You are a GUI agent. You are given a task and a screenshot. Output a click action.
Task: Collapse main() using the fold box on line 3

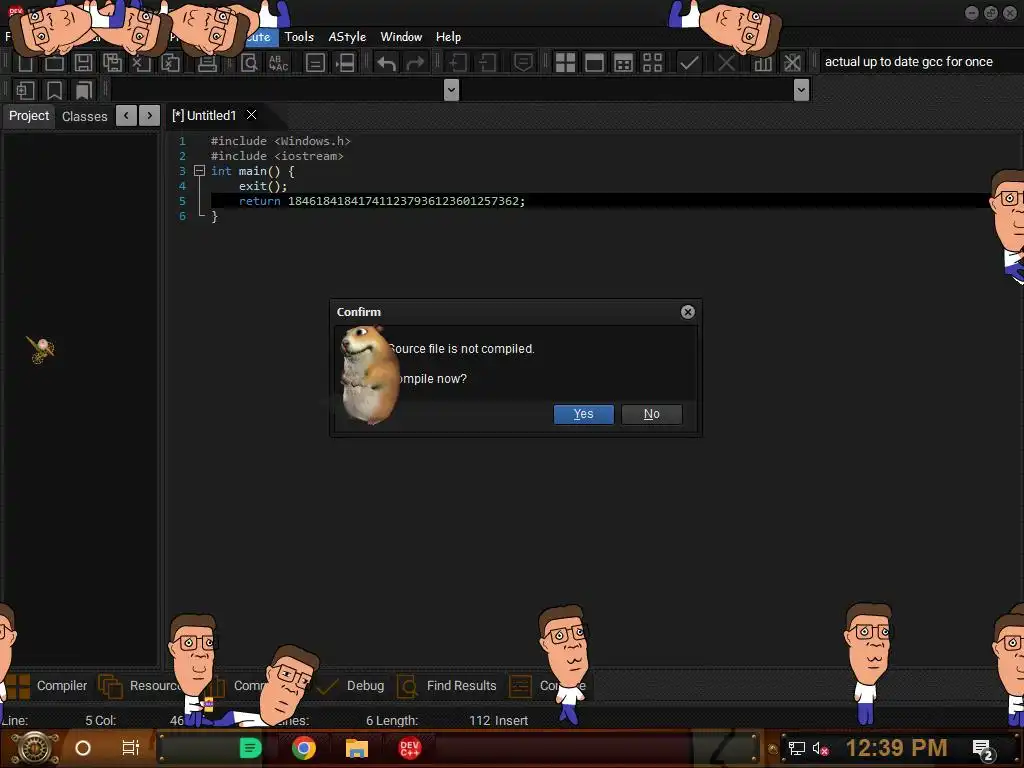click(200, 171)
